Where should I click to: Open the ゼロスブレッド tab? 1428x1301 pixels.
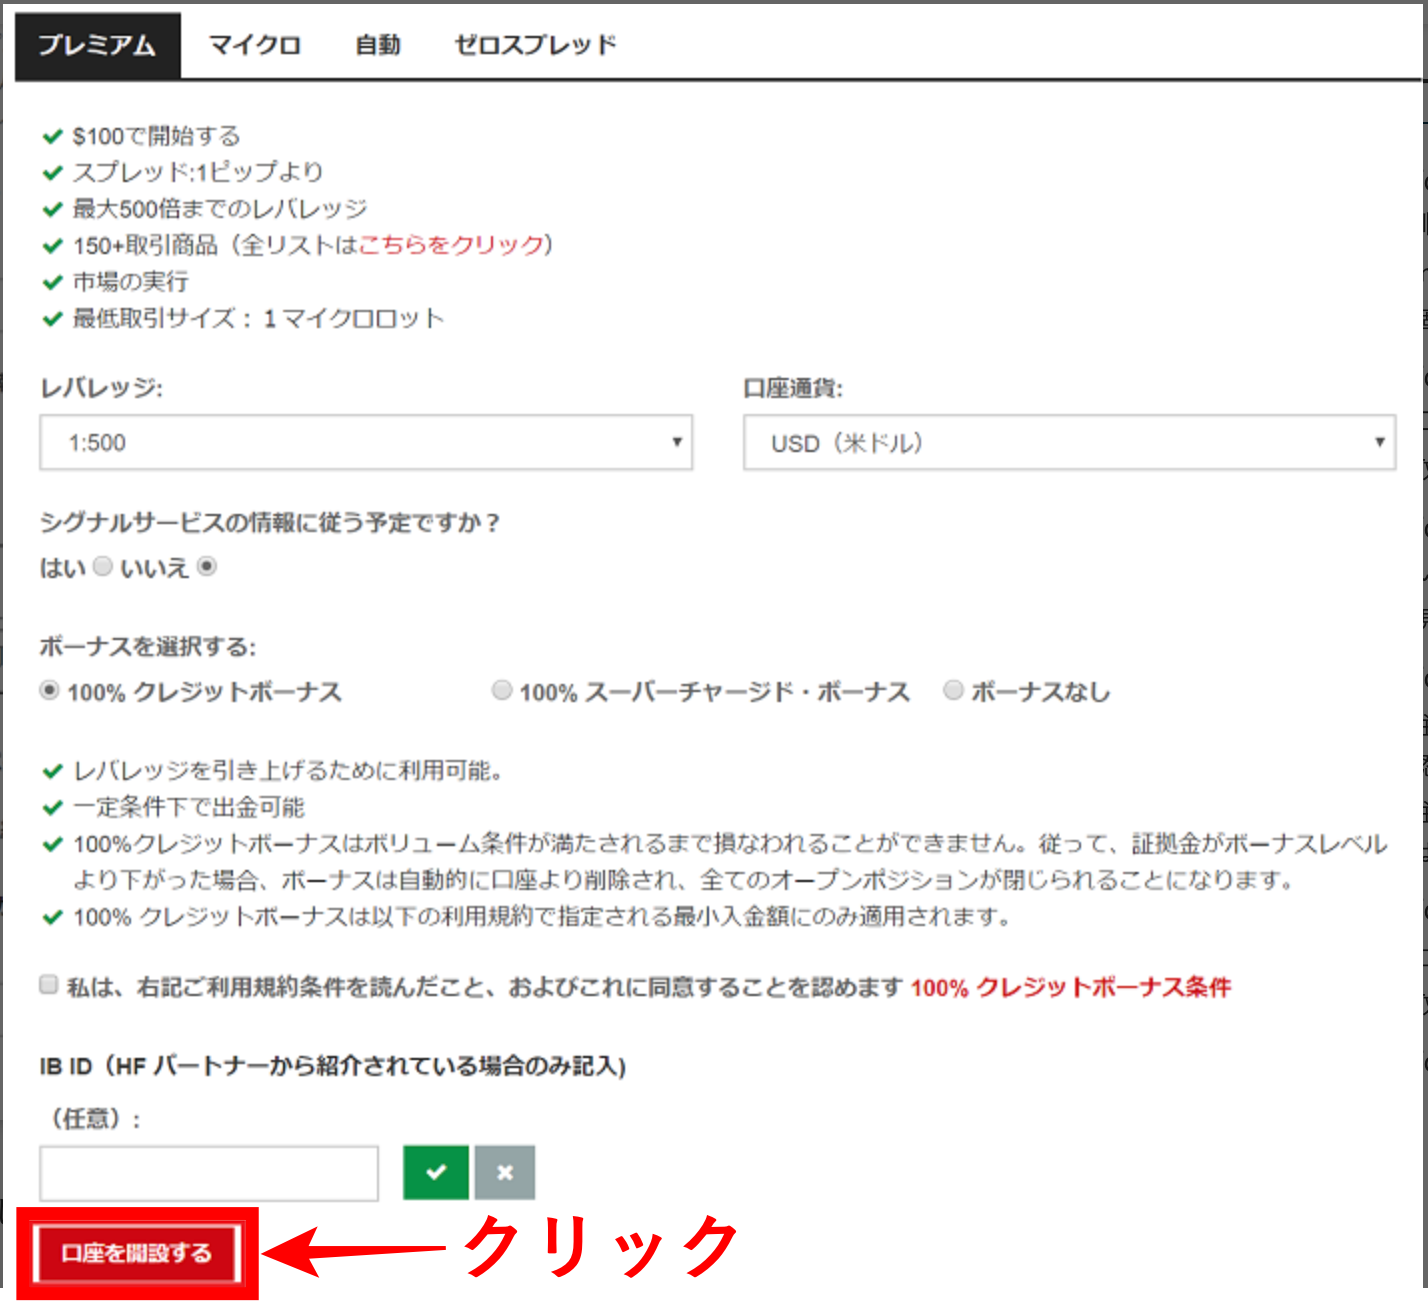pos(535,44)
